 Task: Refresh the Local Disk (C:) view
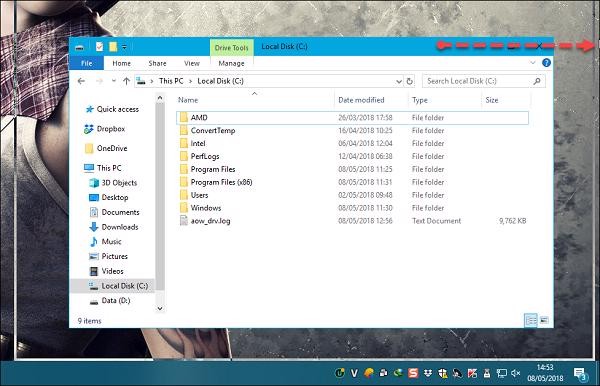click(x=409, y=81)
